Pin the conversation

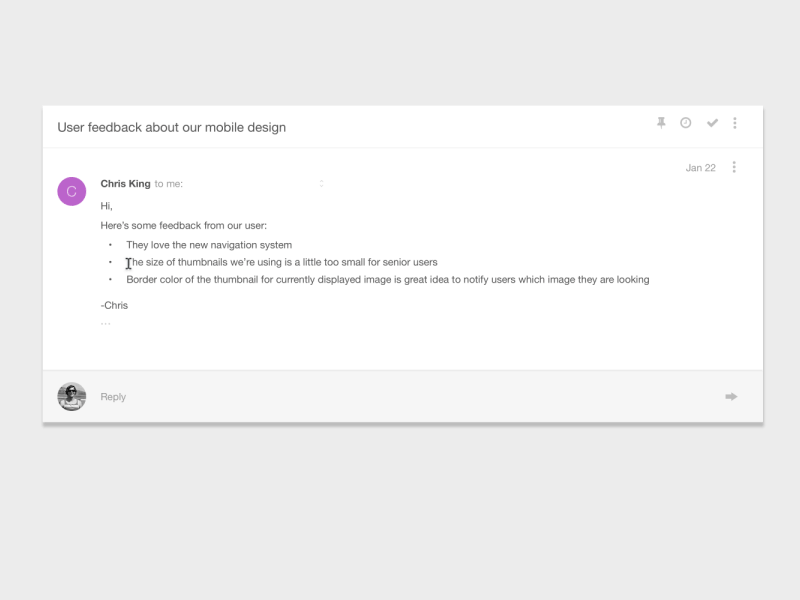click(661, 122)
